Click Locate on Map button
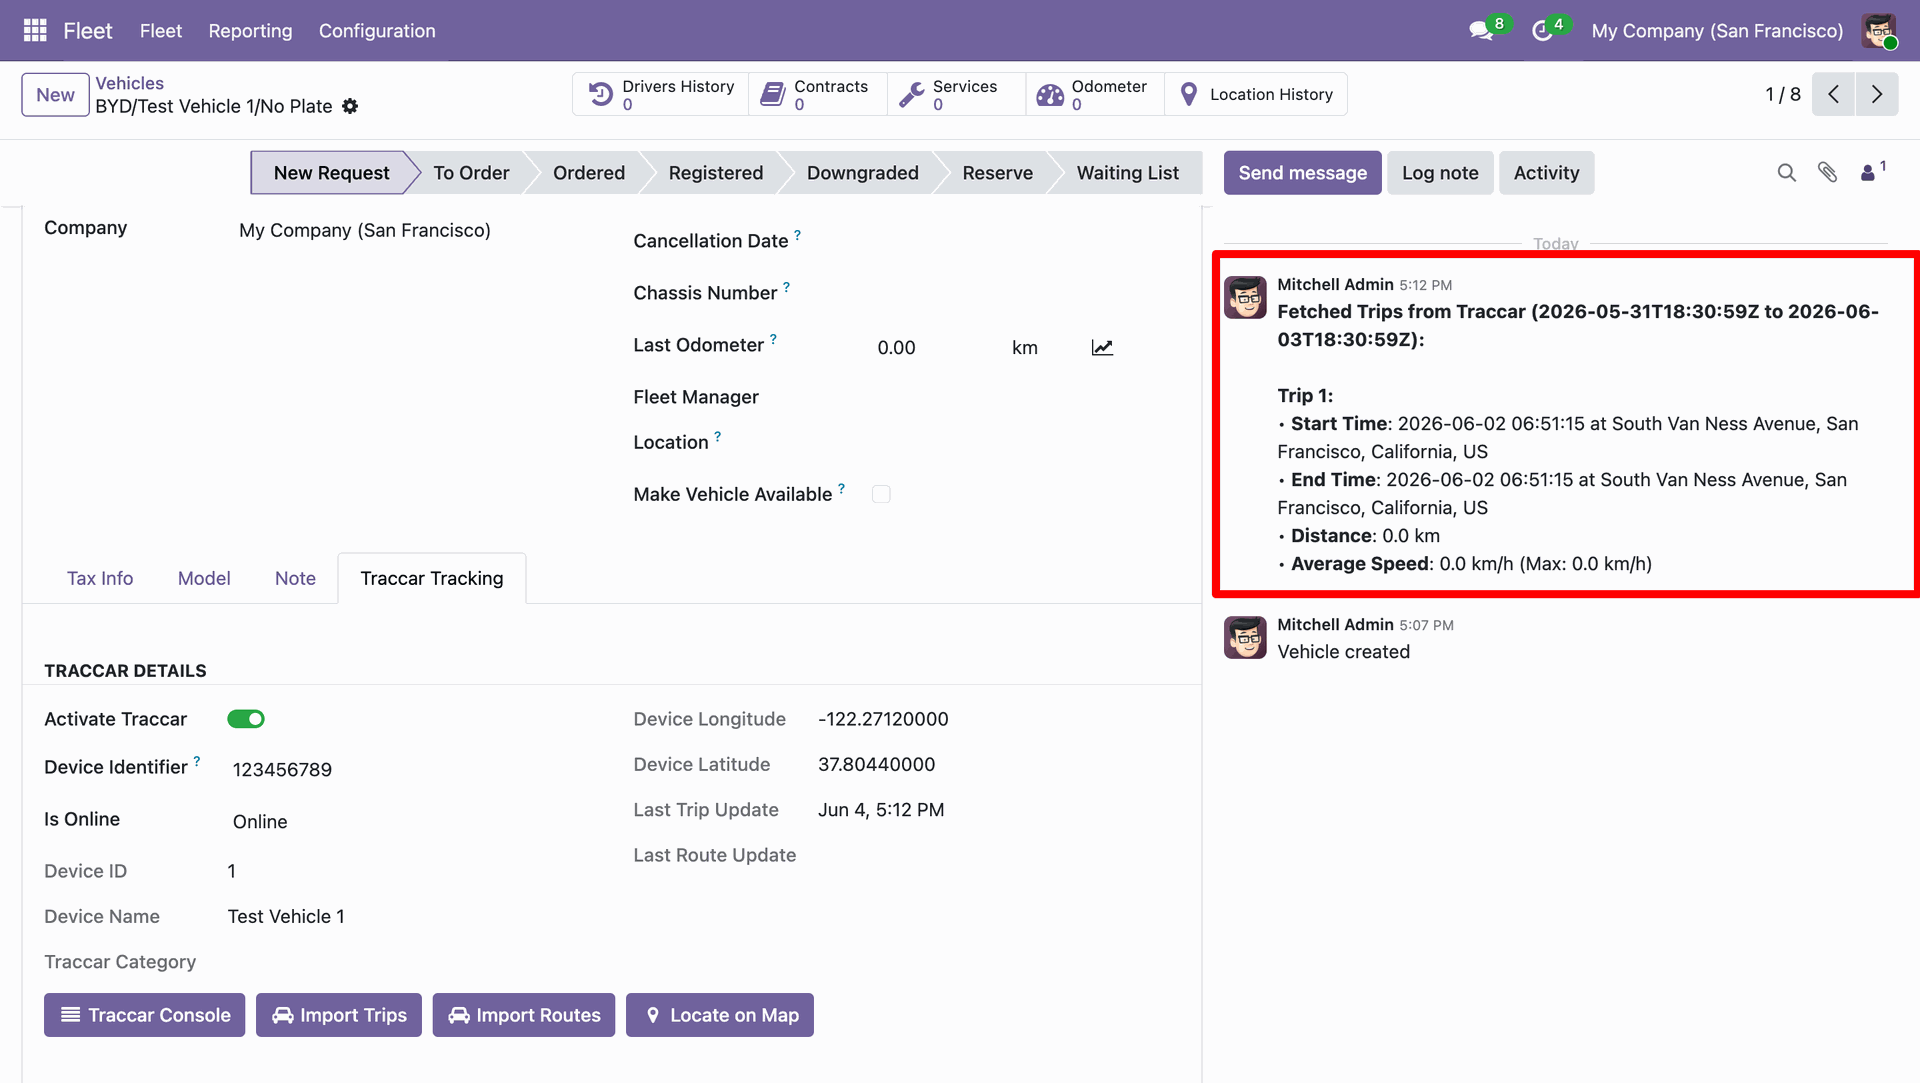 click(720, 1015)
